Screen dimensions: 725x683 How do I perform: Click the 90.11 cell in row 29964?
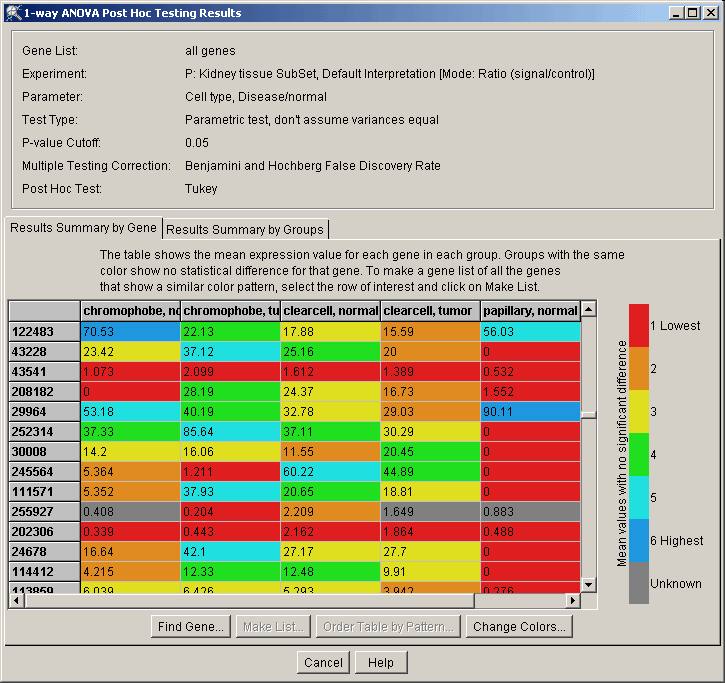pos(529,412)
